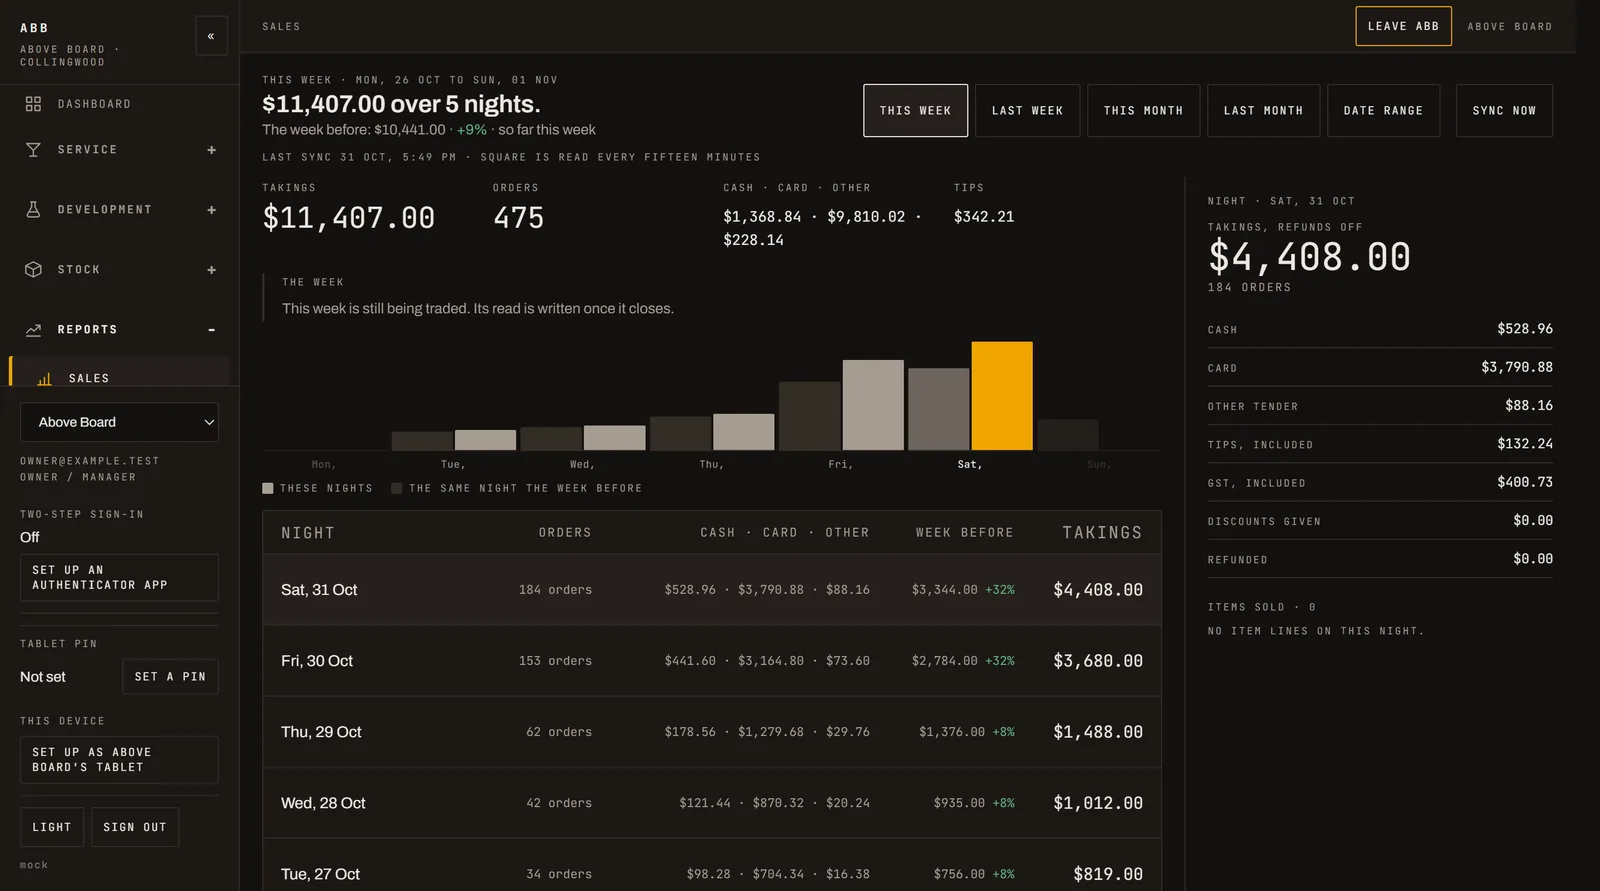
Task: Click the Set a PIN button
Action: [170, 677]
